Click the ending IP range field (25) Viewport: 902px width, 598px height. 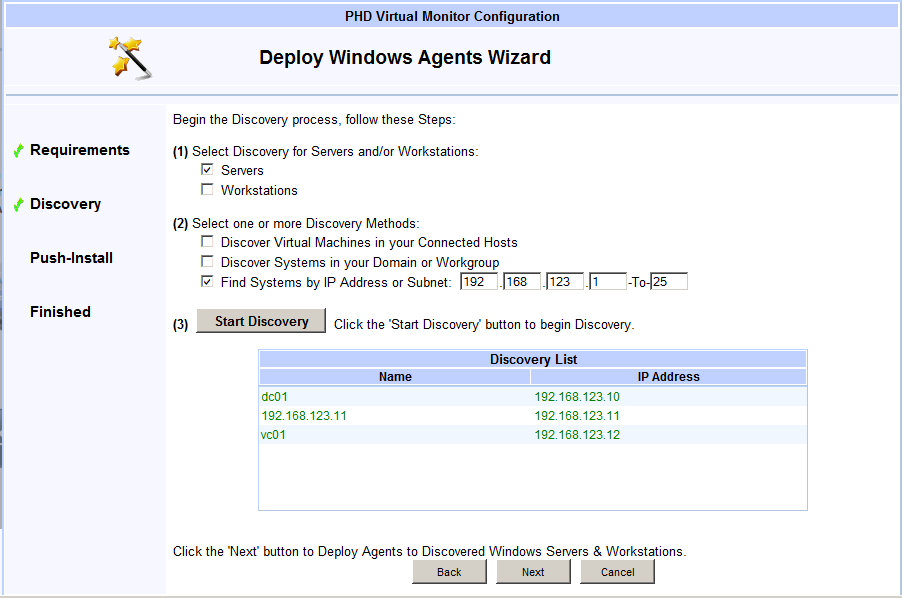pos(668,282)
